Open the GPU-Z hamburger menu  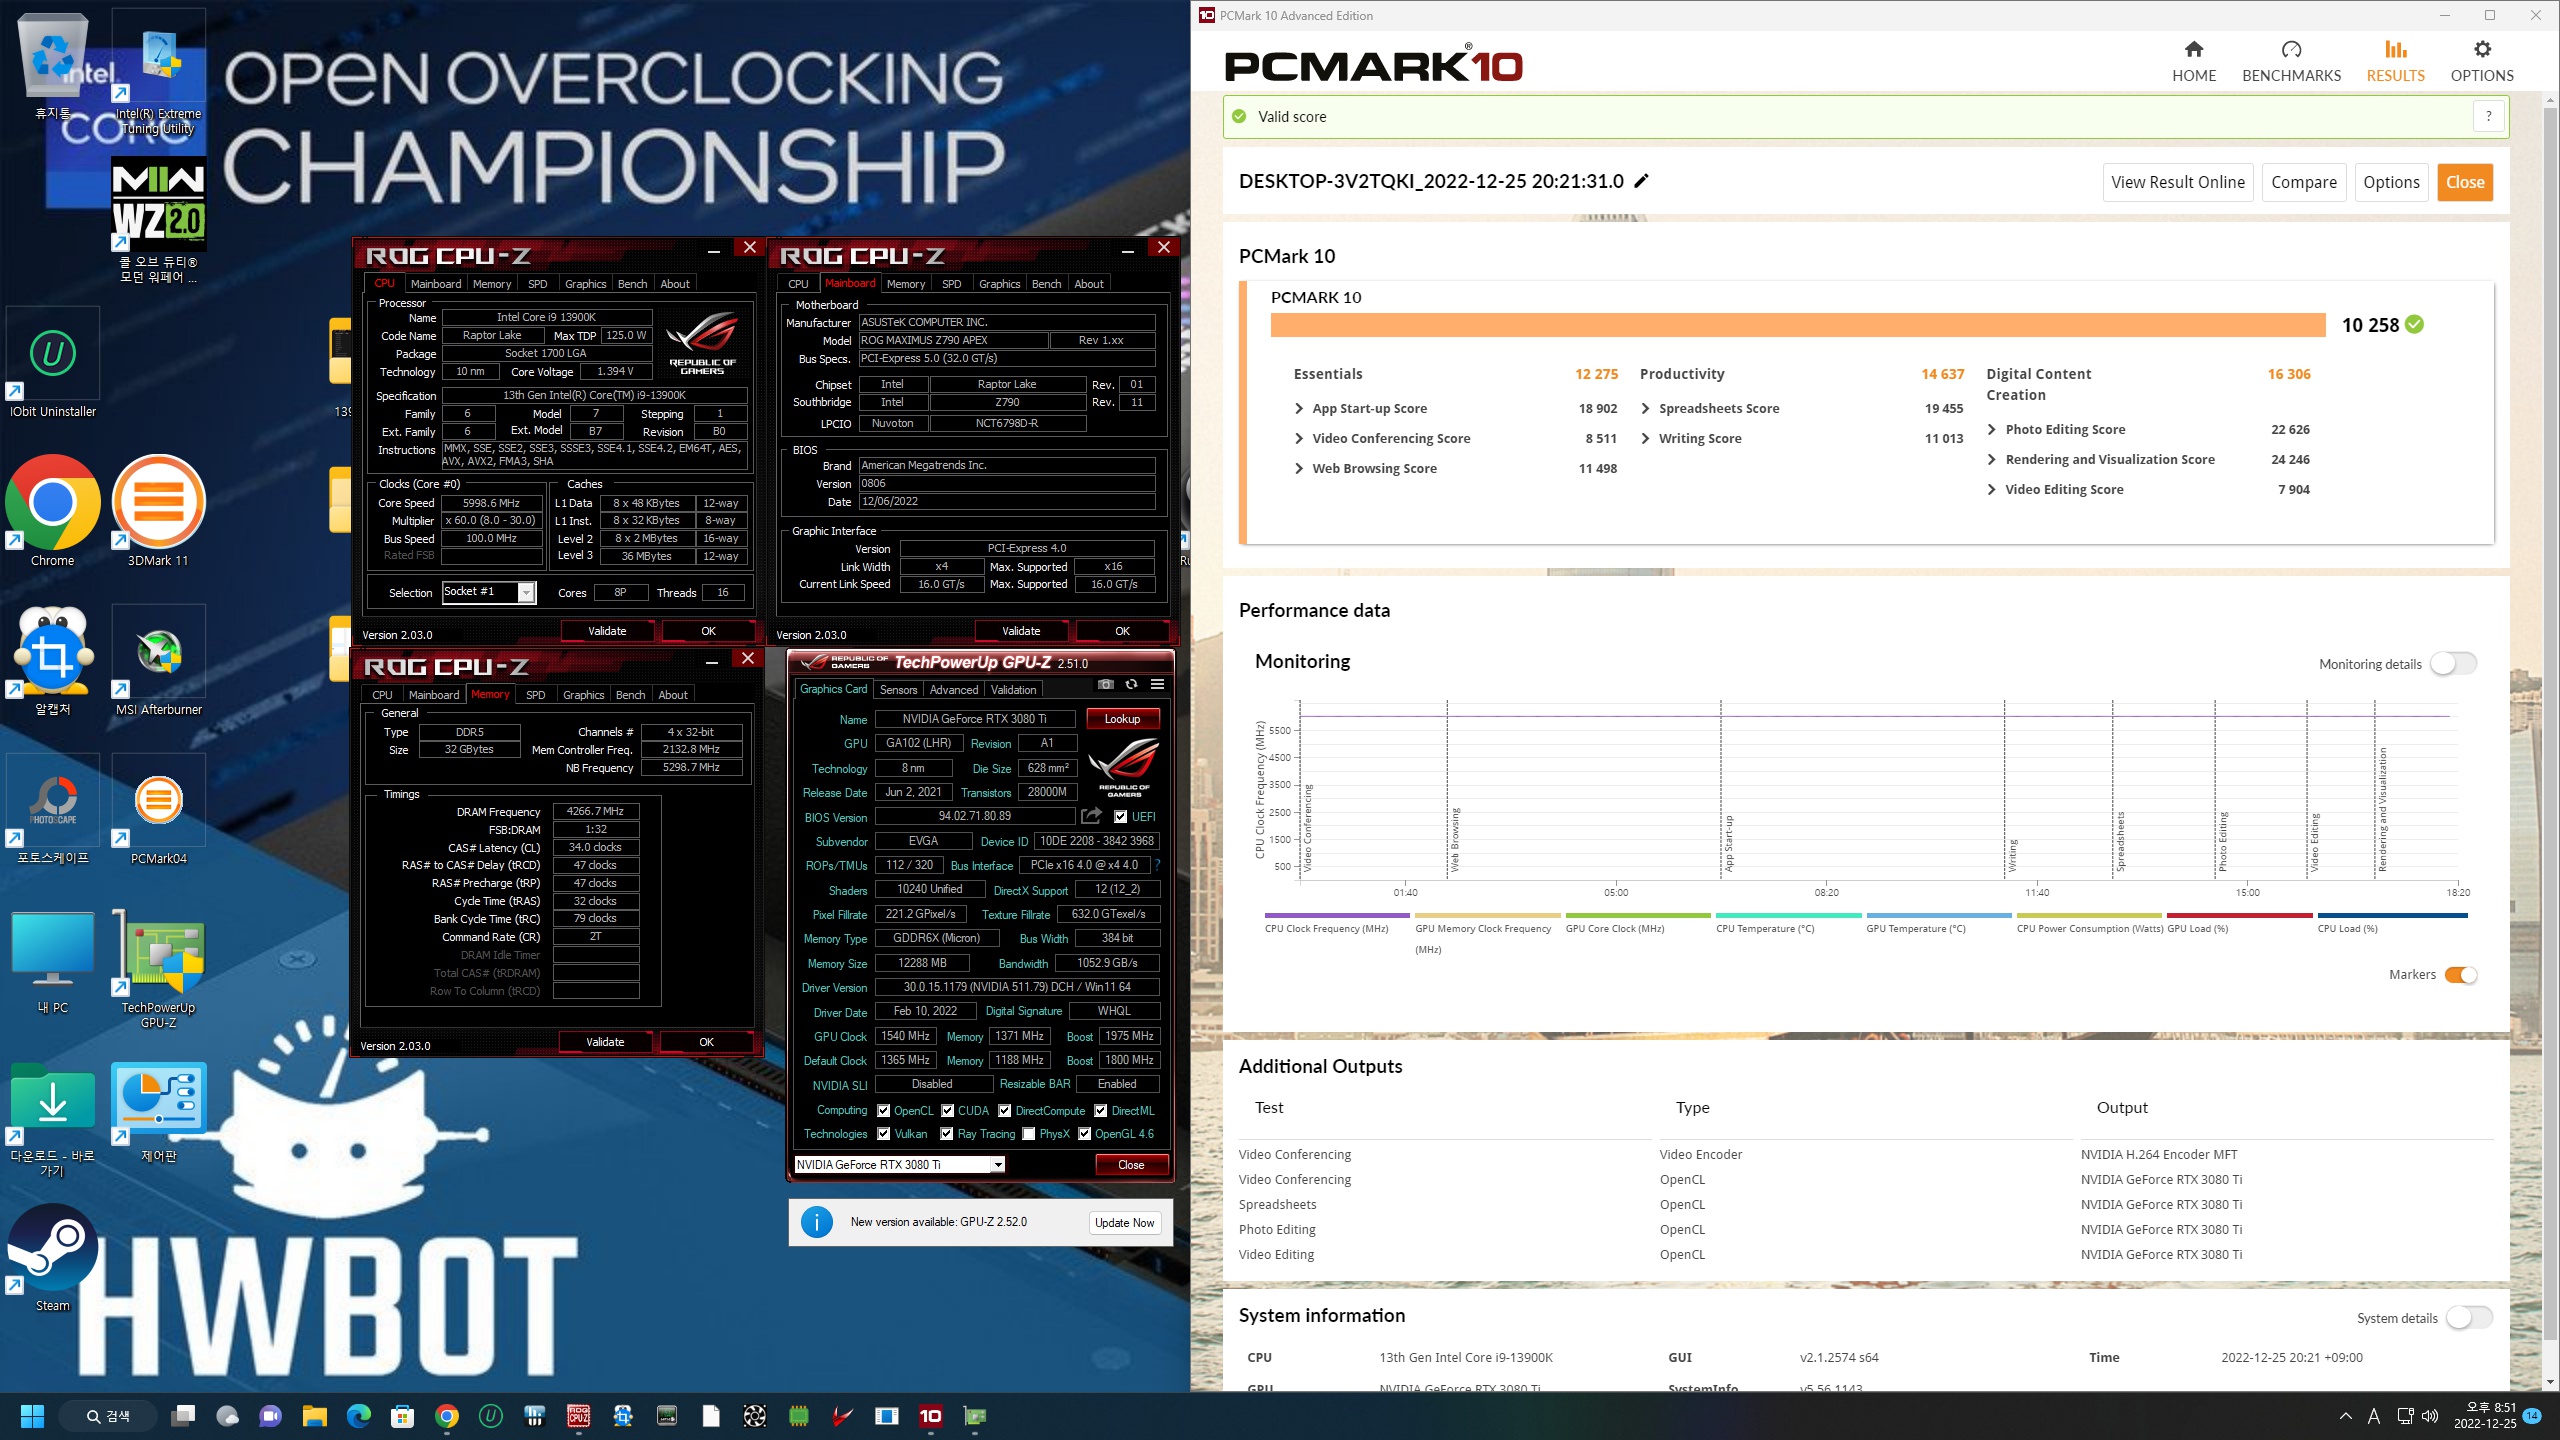pos(1157,685)
